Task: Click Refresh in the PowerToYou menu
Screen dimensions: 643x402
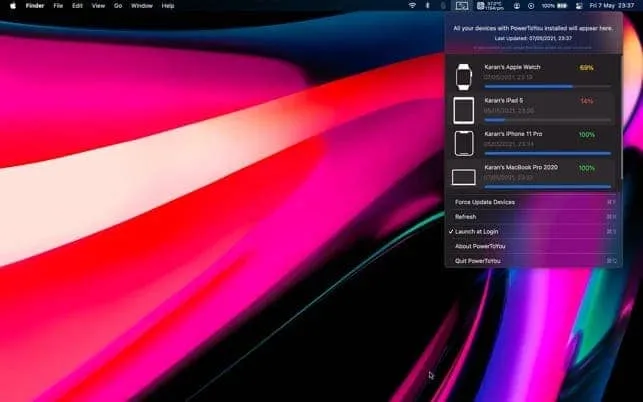Action: pyautogui.click(x=466, y=216)
